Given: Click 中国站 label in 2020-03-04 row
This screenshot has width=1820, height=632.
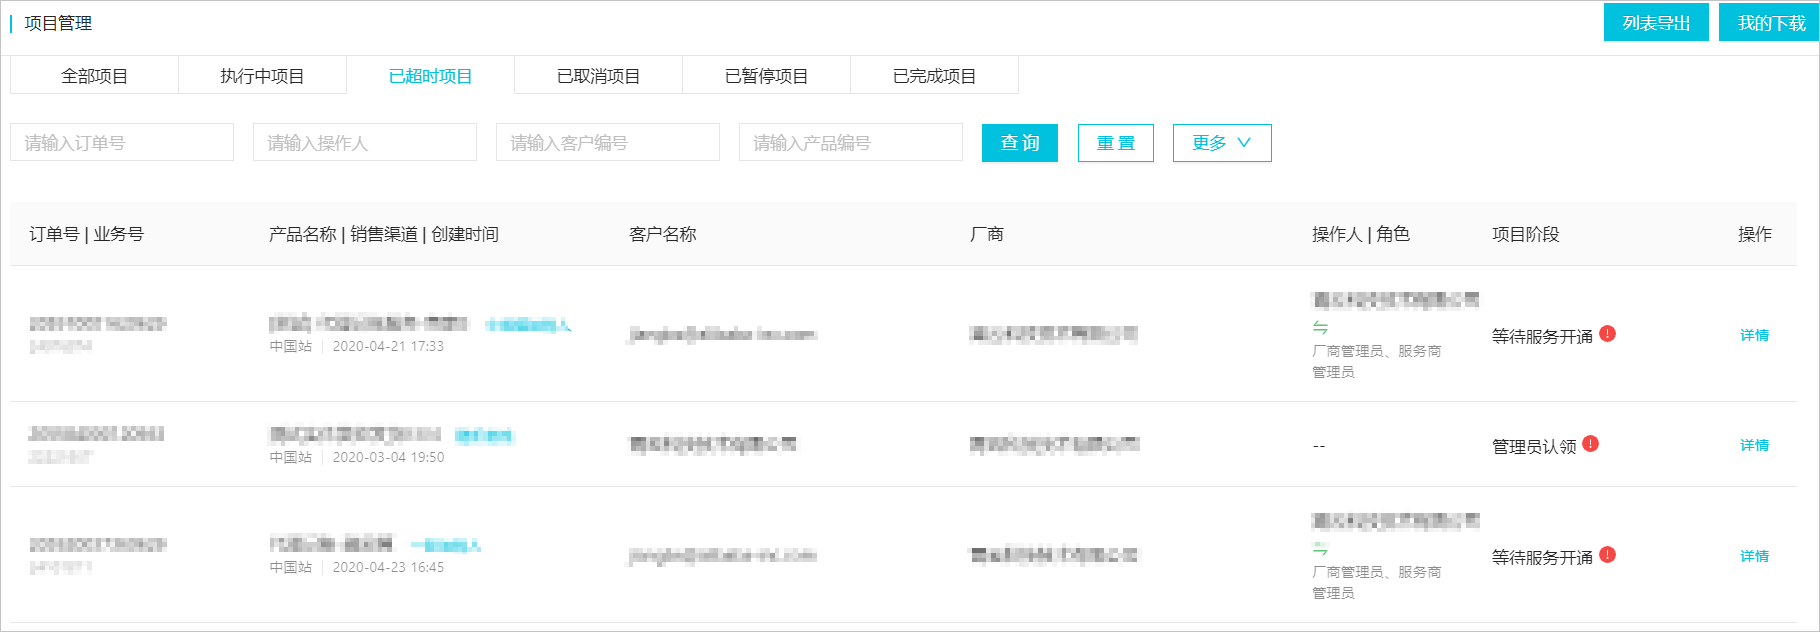Looking at the screenshot, I should [x=291, y=457].
